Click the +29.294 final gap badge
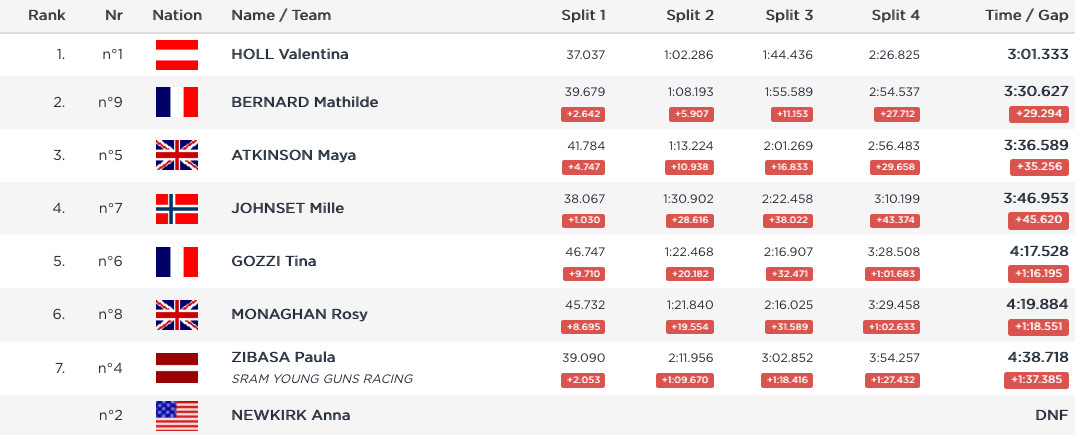Screen dimensions: 1084x435 point(1038,114)
